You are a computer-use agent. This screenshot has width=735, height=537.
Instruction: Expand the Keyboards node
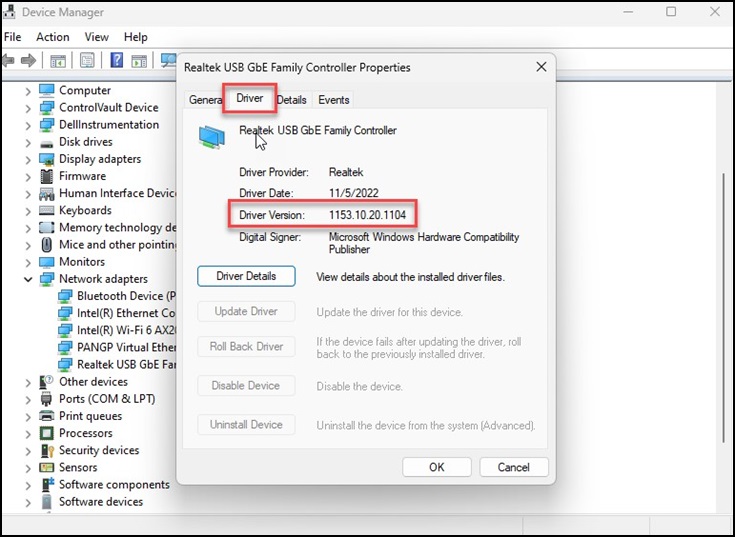28,211
